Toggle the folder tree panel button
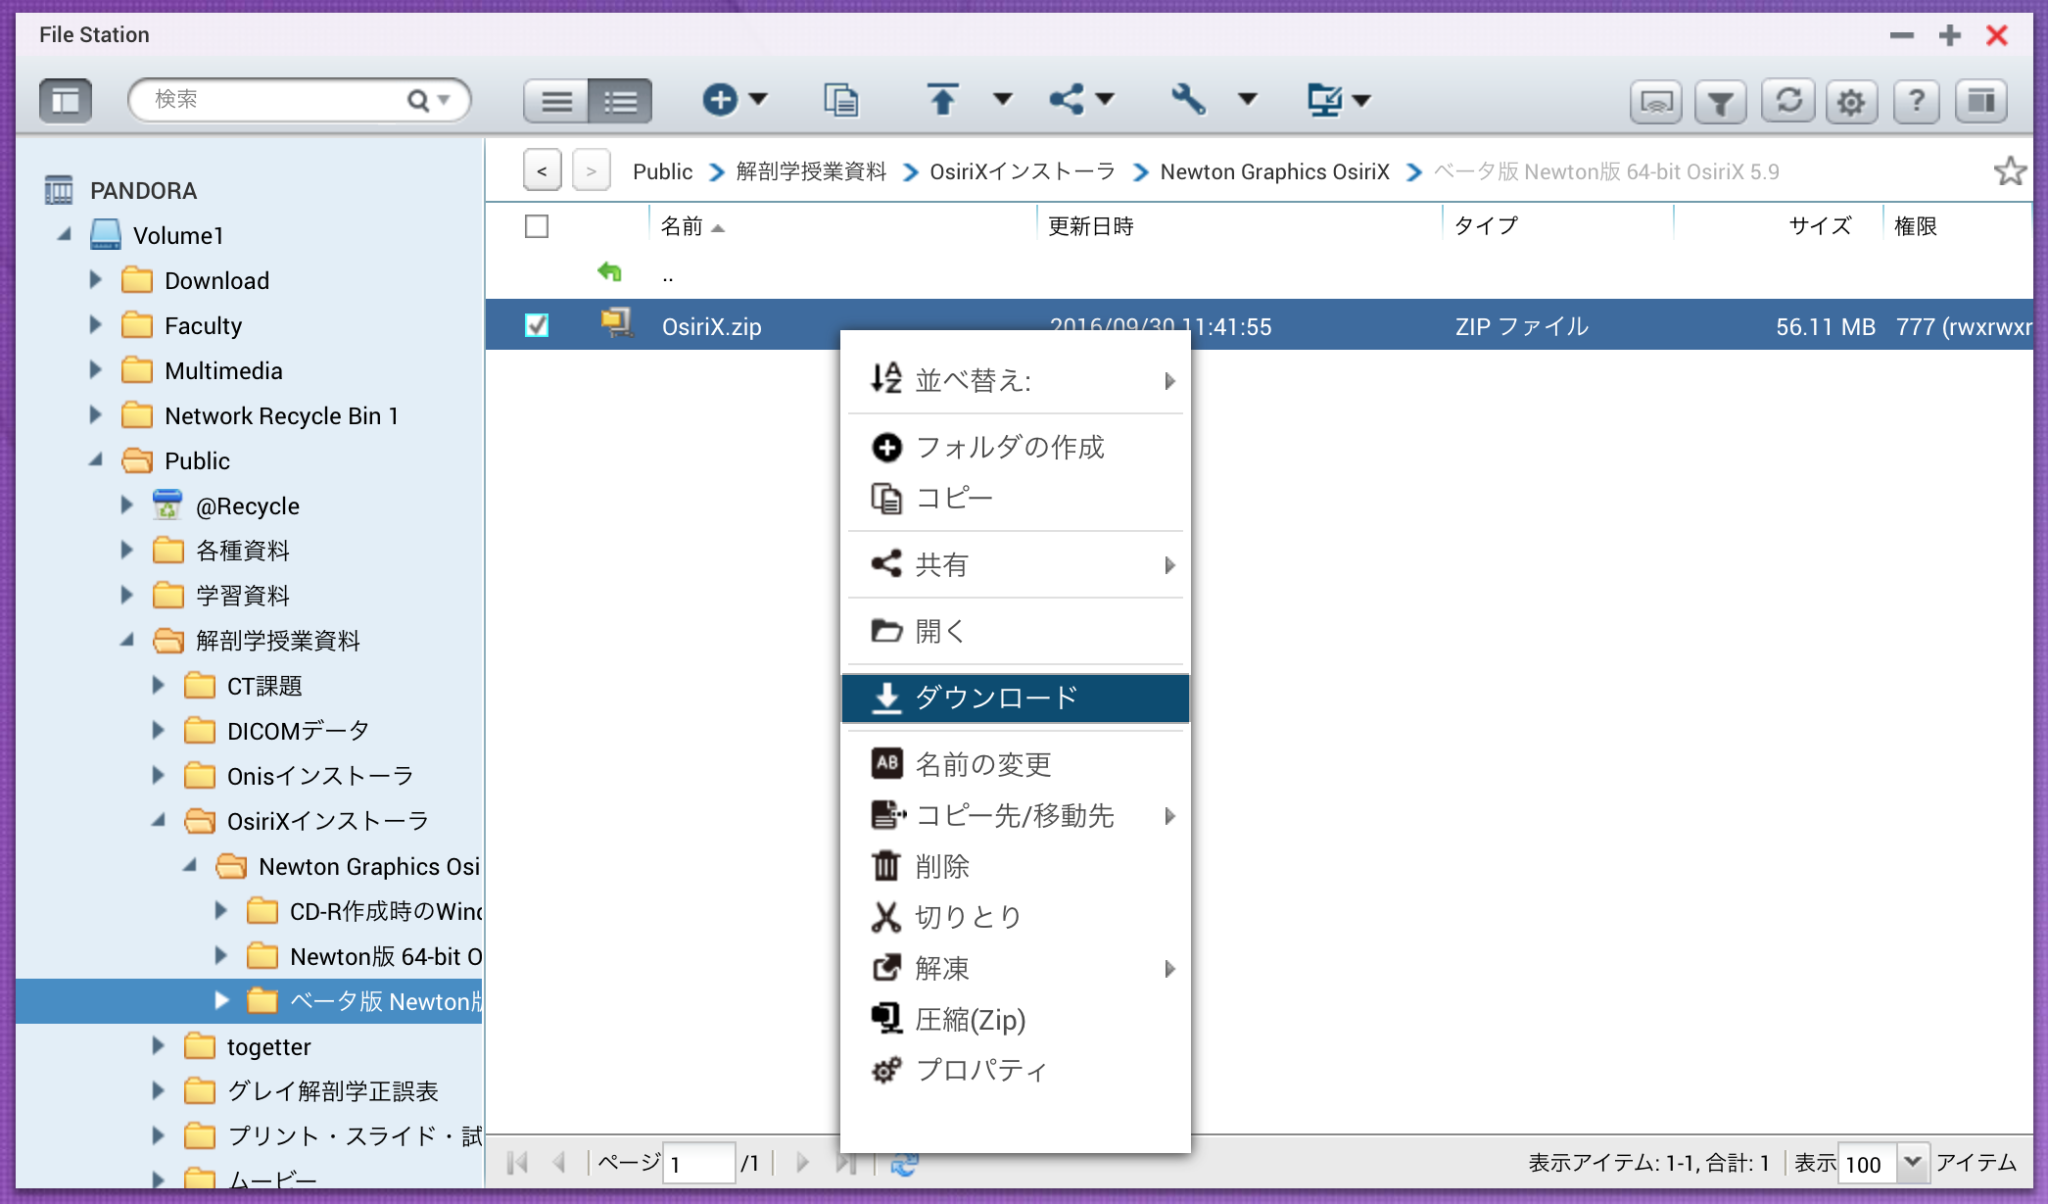This screenshot has height=1204, width=2048. point(65,100)
